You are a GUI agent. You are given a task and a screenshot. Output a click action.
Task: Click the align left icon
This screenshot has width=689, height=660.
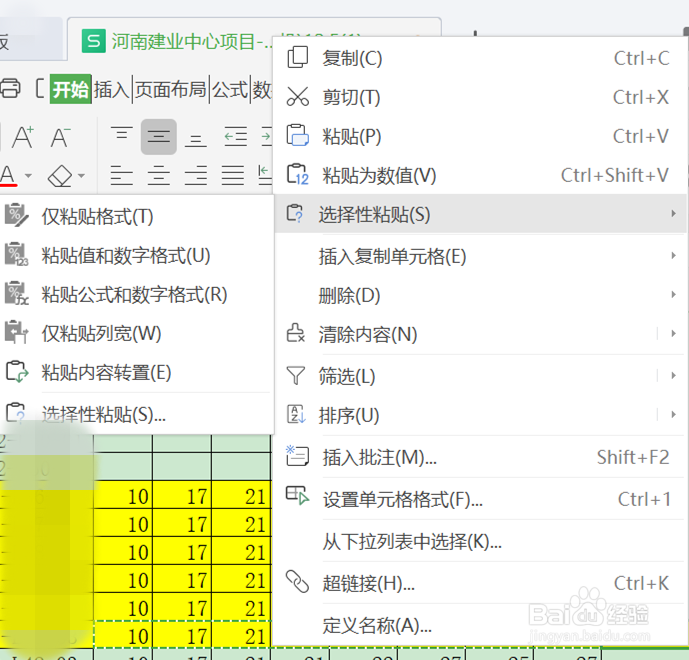pos(121,175)
